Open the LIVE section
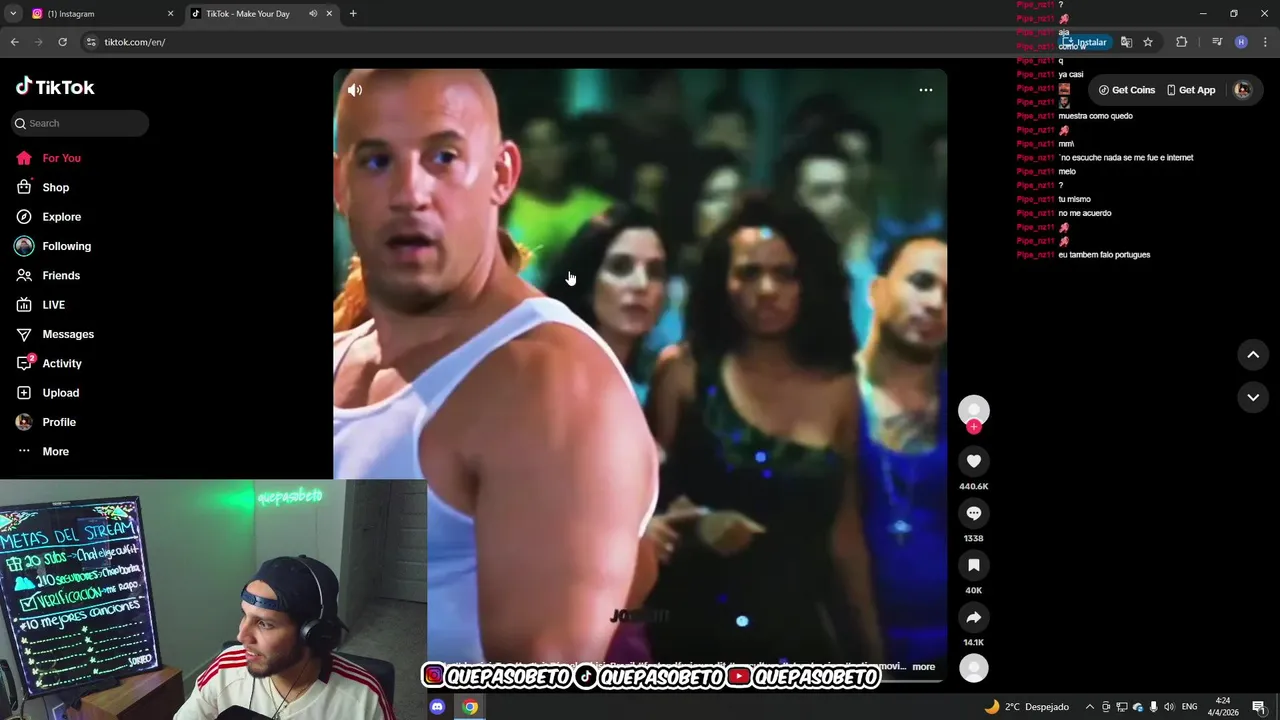 [x=40, y=305]
